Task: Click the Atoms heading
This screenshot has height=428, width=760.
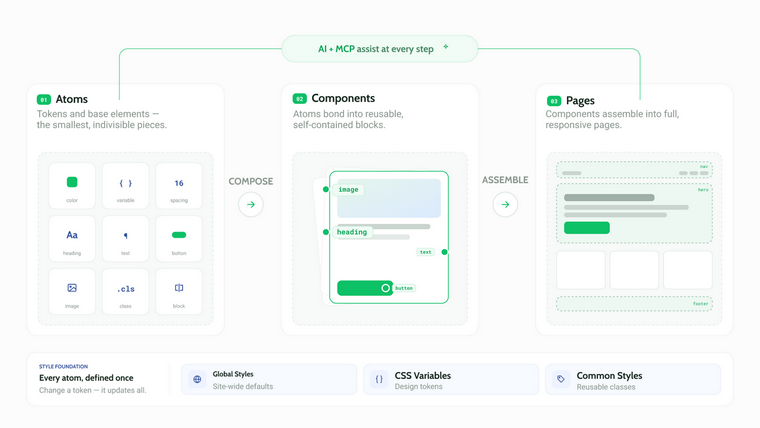Action: (72, 99)
